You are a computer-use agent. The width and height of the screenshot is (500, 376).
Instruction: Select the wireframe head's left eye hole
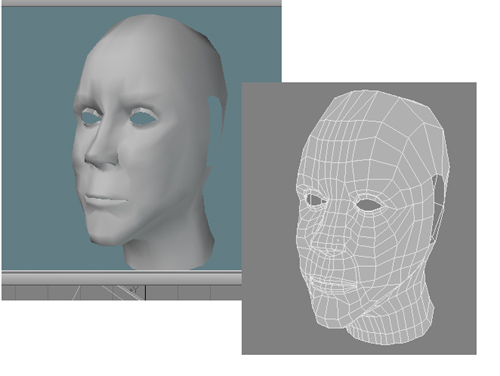315,199
